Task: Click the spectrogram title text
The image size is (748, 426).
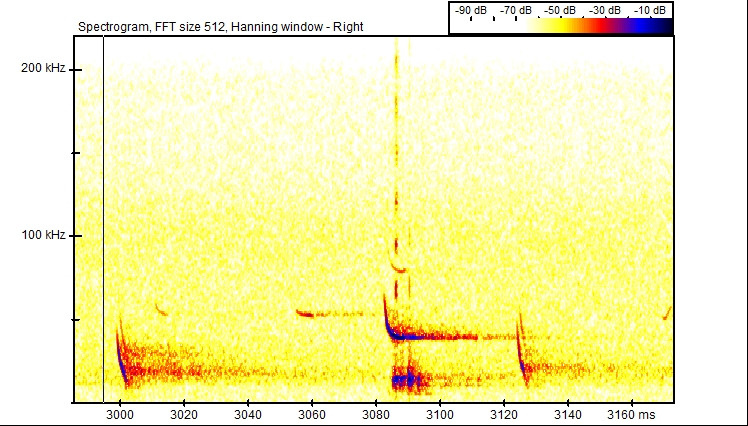Action: pos(220,25)
